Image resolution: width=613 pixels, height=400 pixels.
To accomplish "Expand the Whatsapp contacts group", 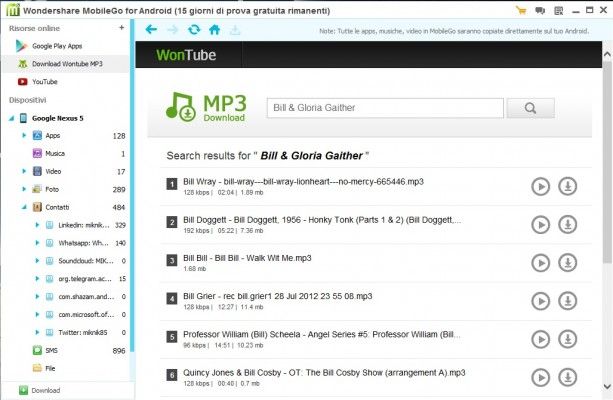I will (37, 243).
